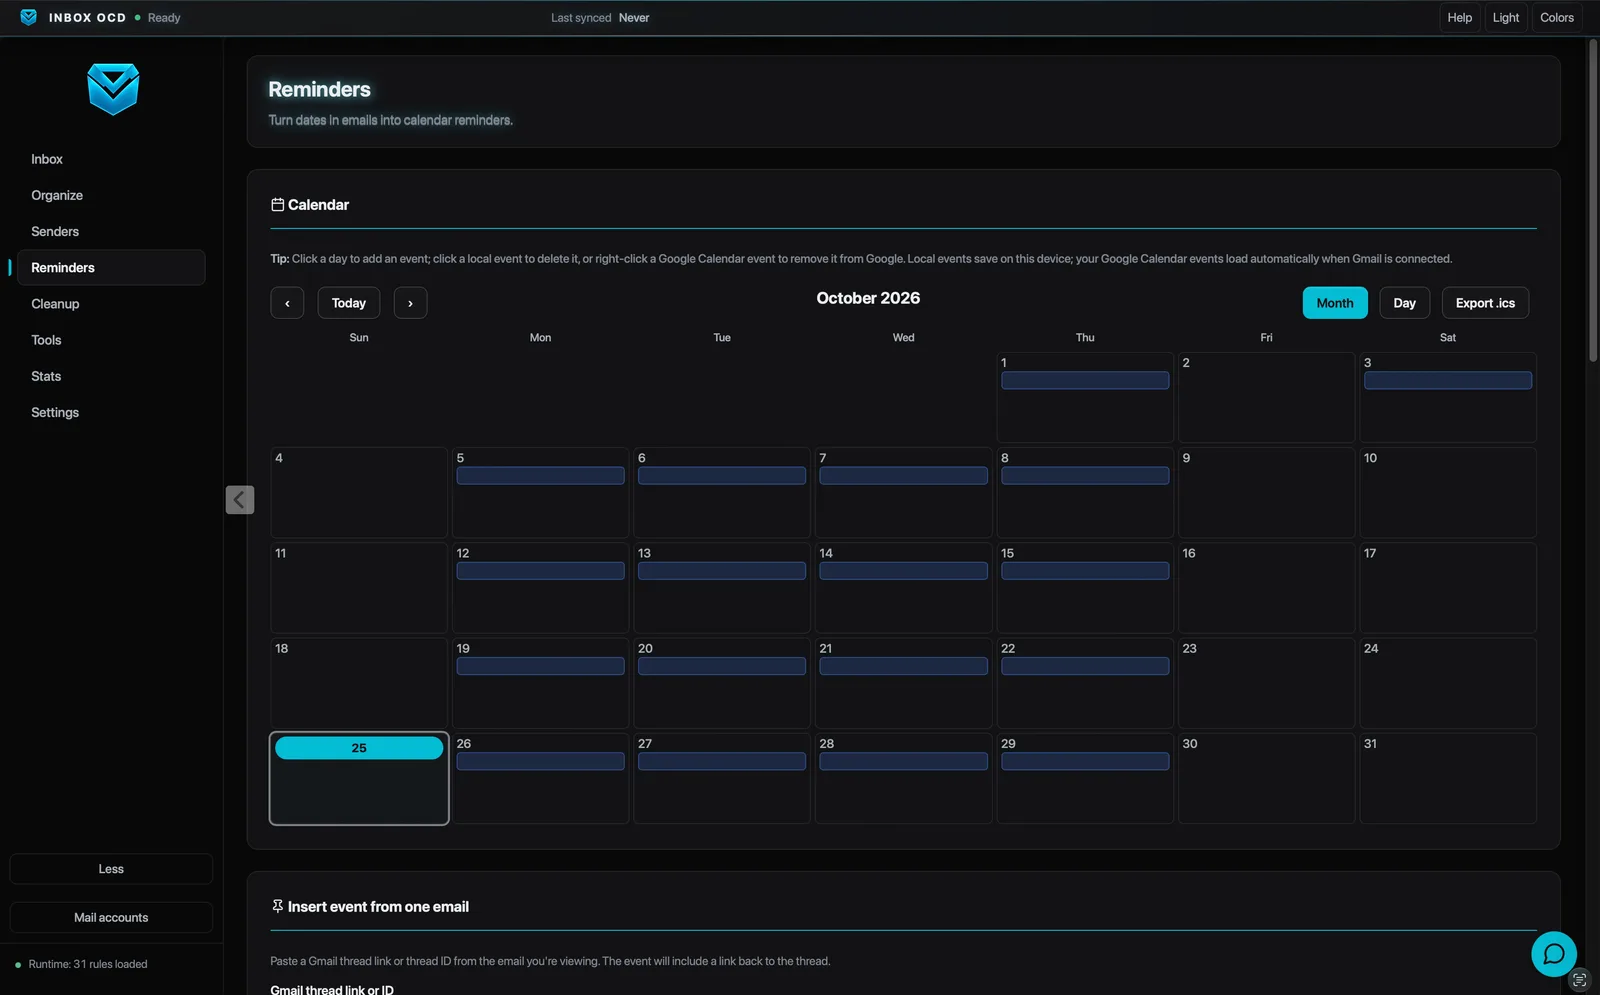Add an event on October 23

pos(1266,683)
